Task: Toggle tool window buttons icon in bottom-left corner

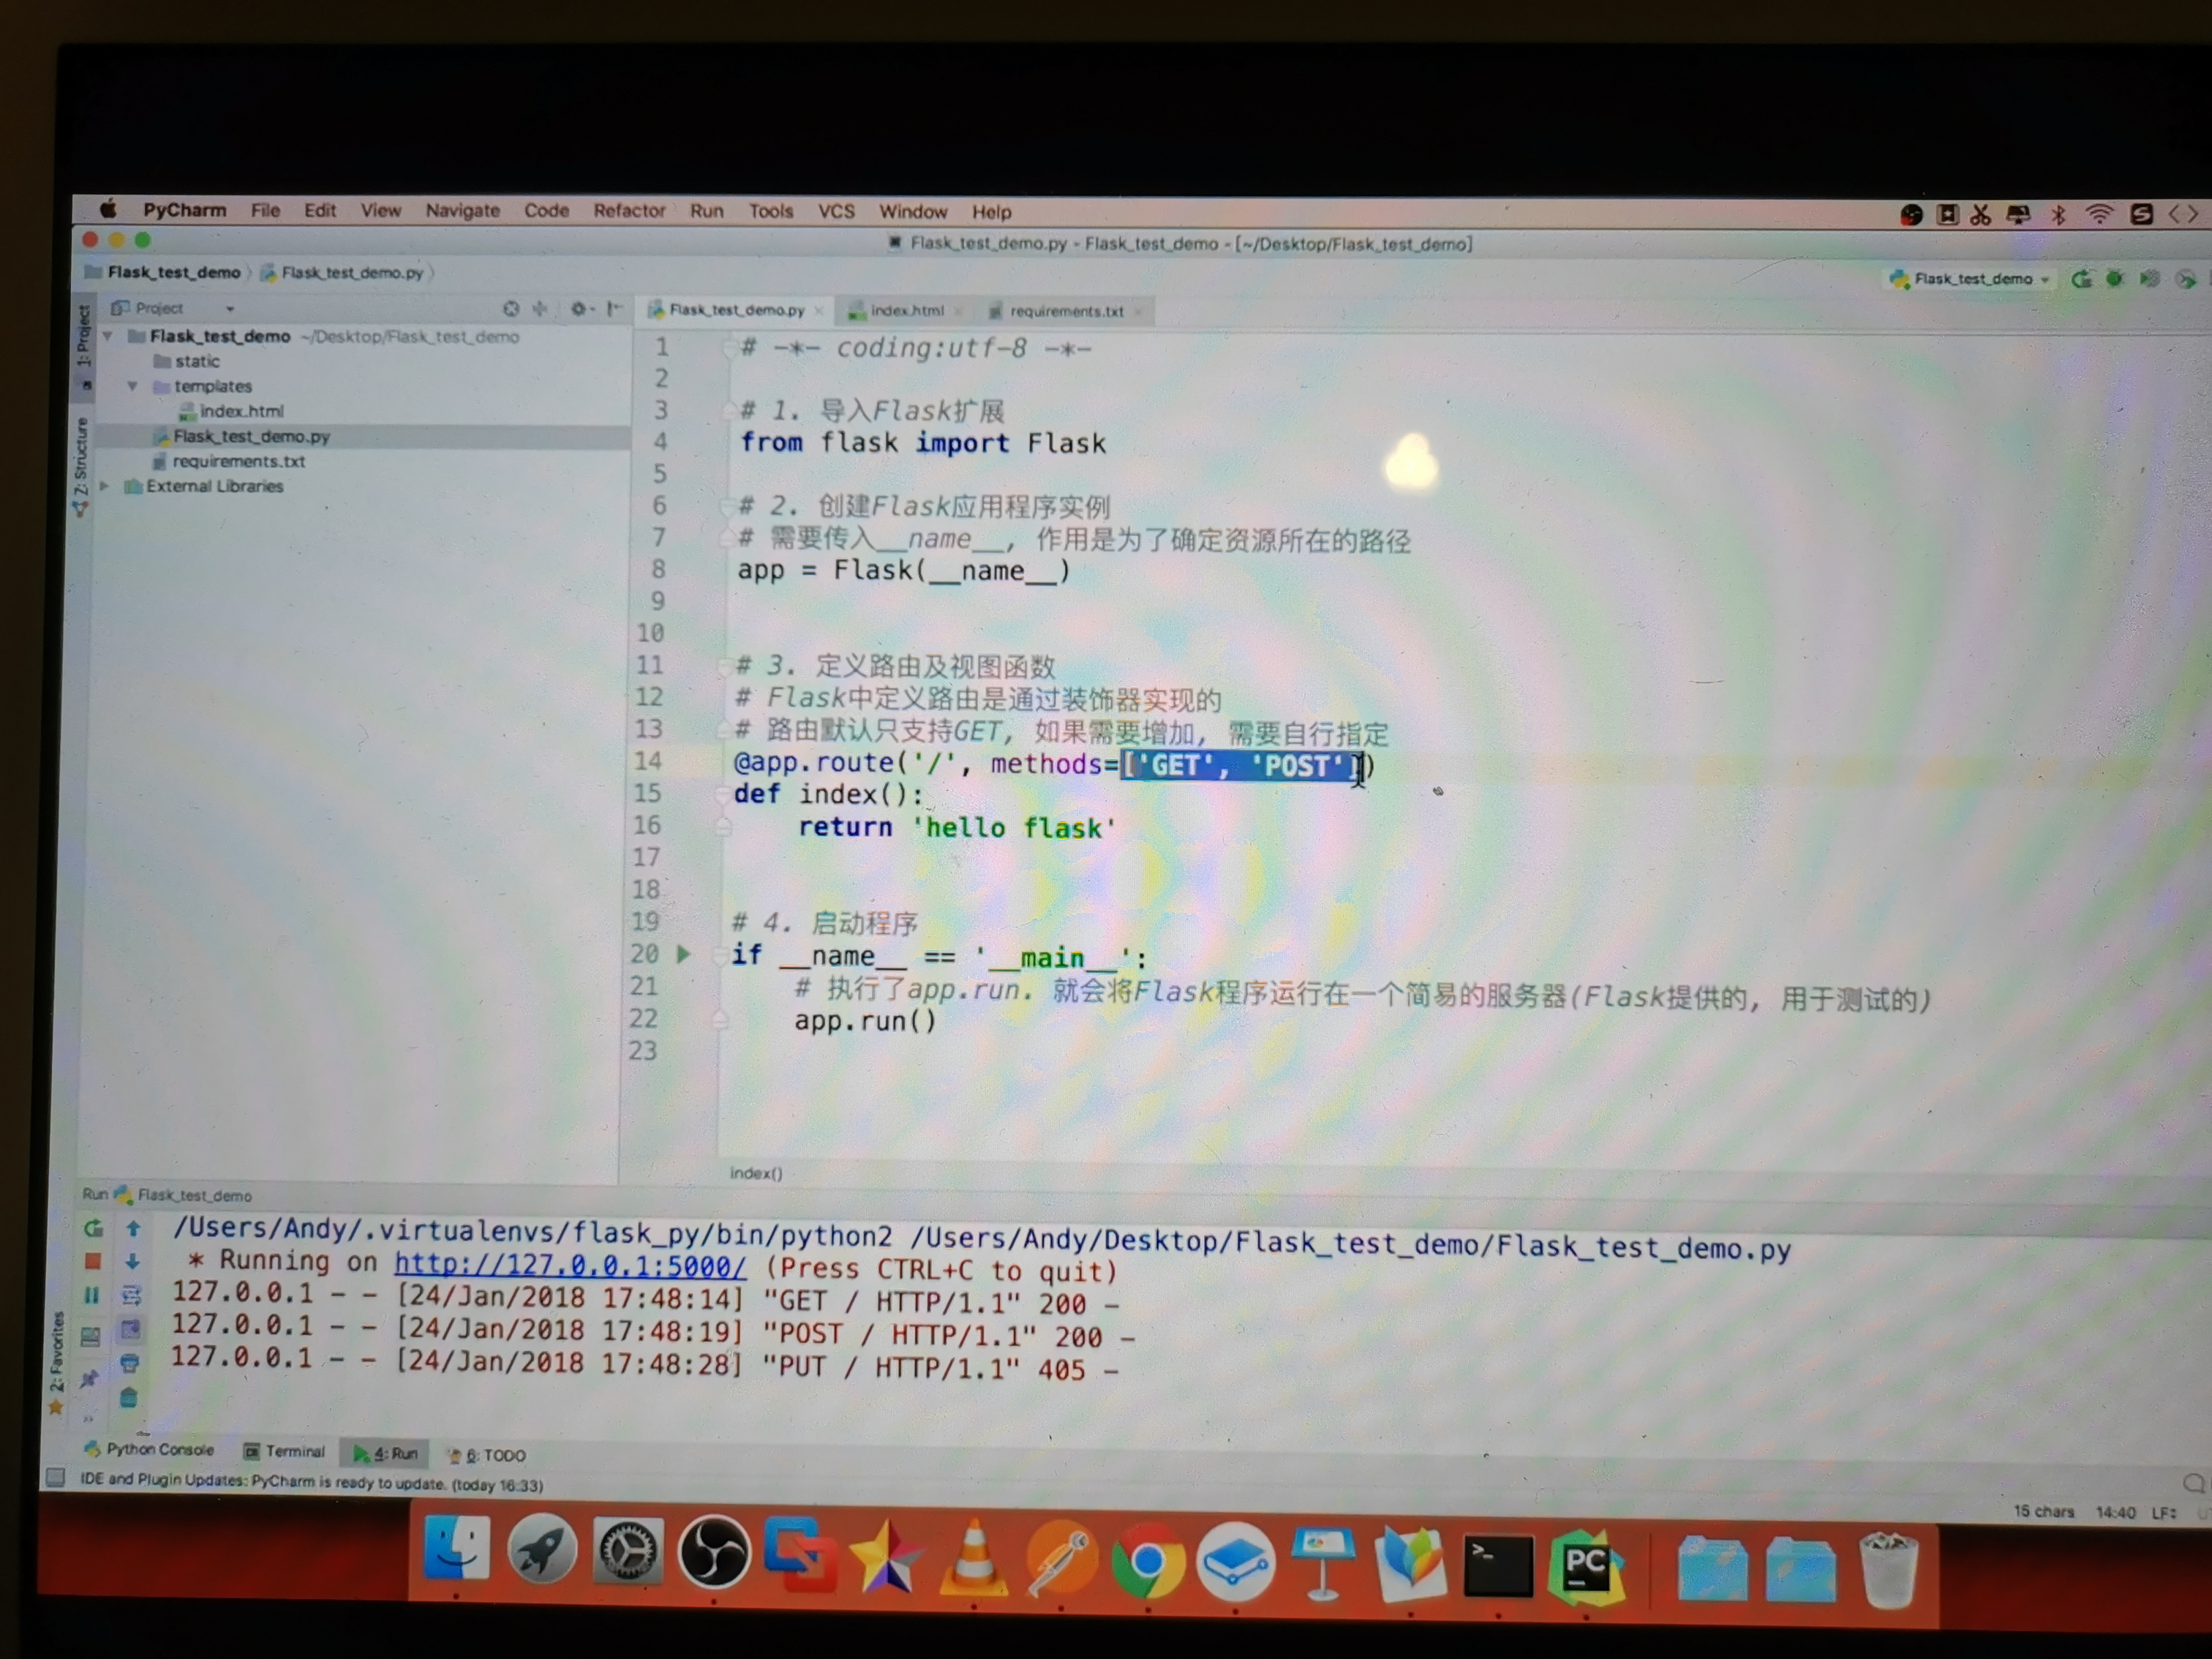Action: tap(56, 1477)
